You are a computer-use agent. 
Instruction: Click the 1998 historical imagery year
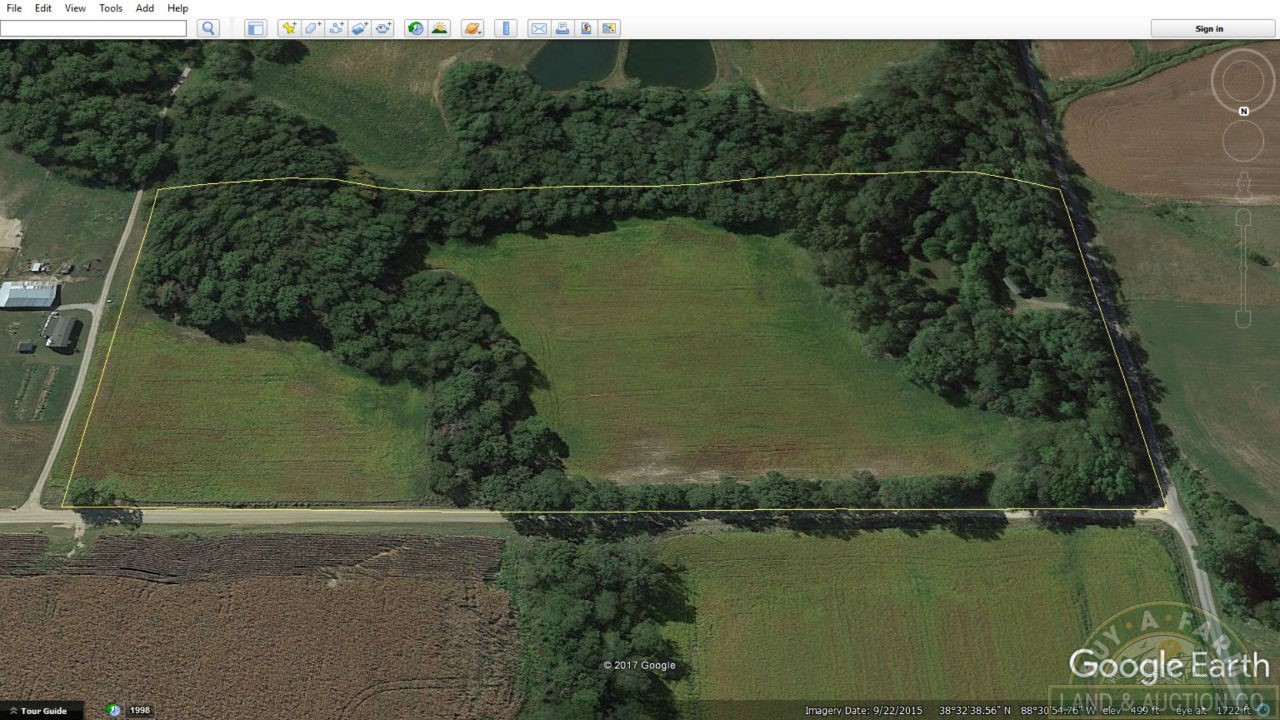coord(139,710)
